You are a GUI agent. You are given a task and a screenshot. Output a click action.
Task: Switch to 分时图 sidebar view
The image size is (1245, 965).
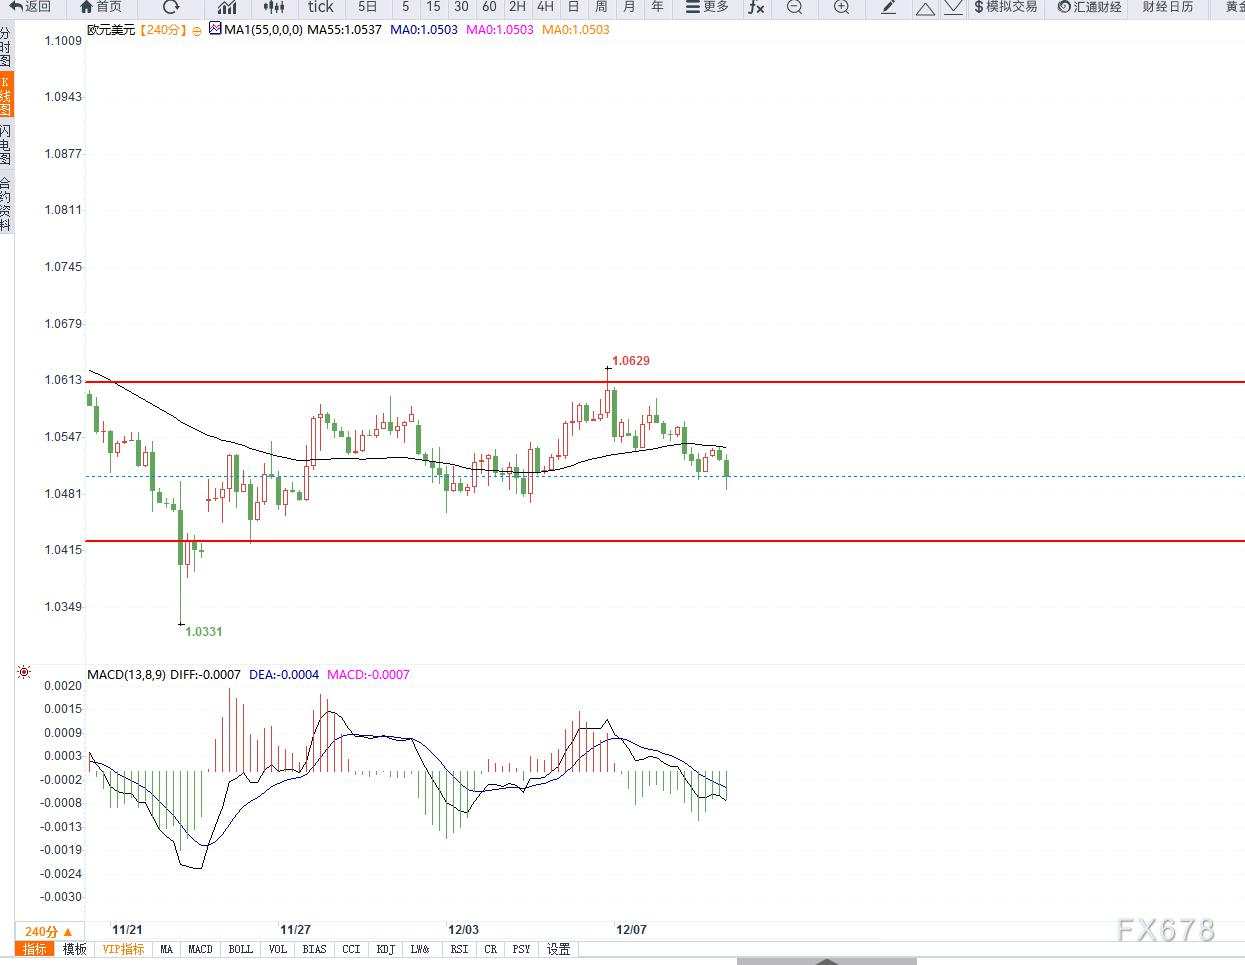6,47
